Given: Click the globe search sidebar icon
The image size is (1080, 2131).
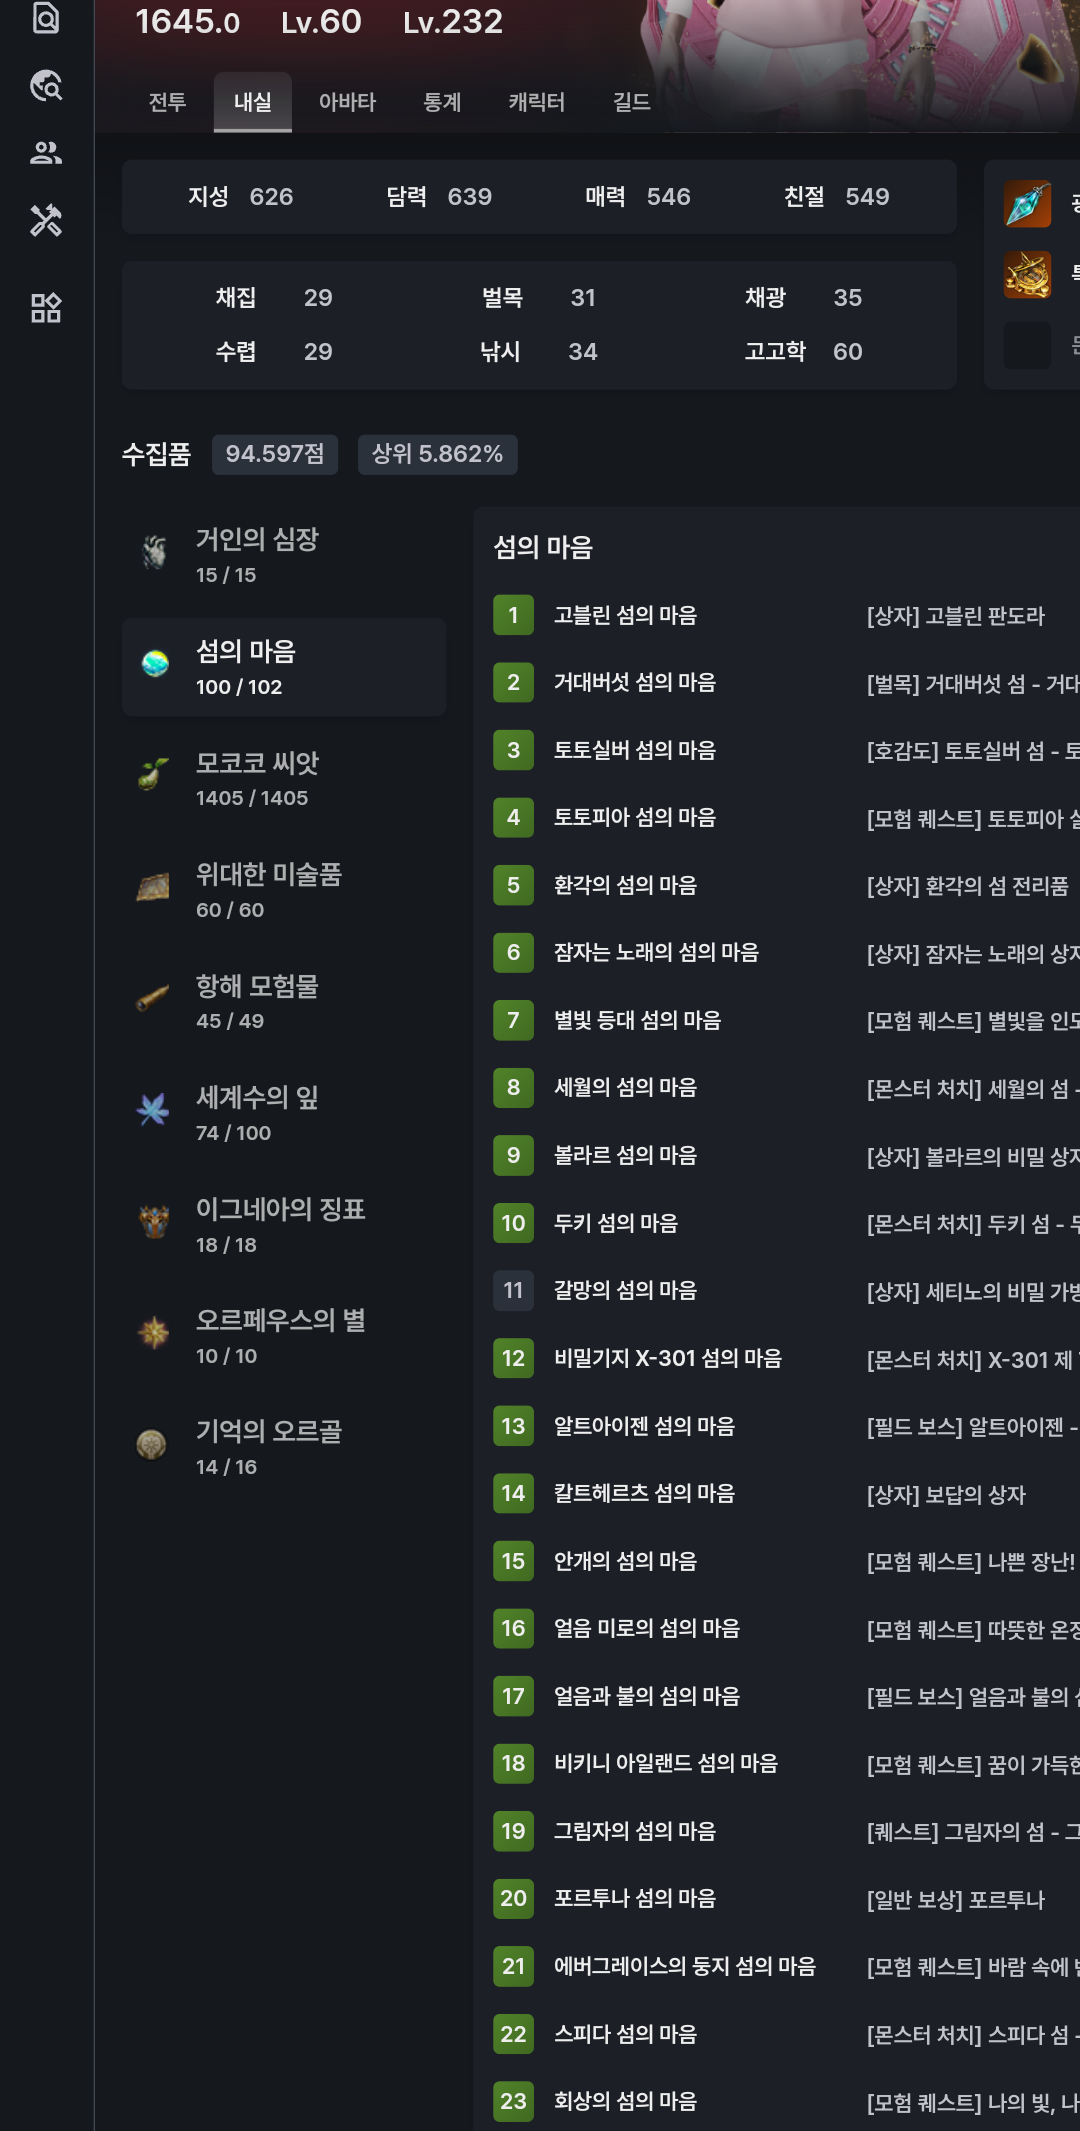Looking at the screenshot, I should (x=46, y=86).
